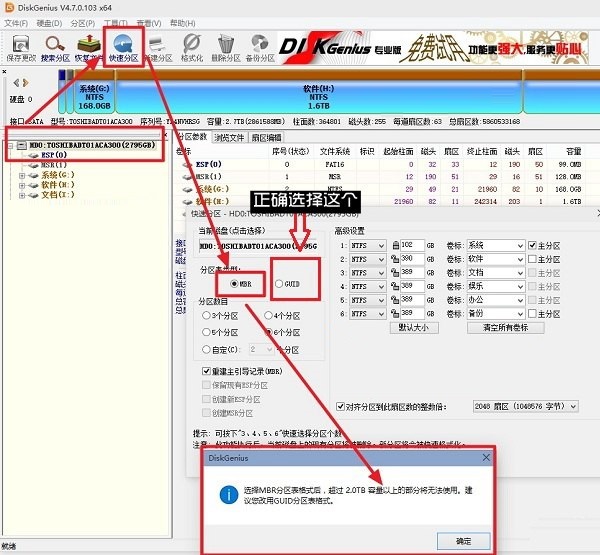Image resolution: width=600 pixels, height=555 pixels.
Task: Click lock icon beside partition 1 size
Action: [396, 245]
